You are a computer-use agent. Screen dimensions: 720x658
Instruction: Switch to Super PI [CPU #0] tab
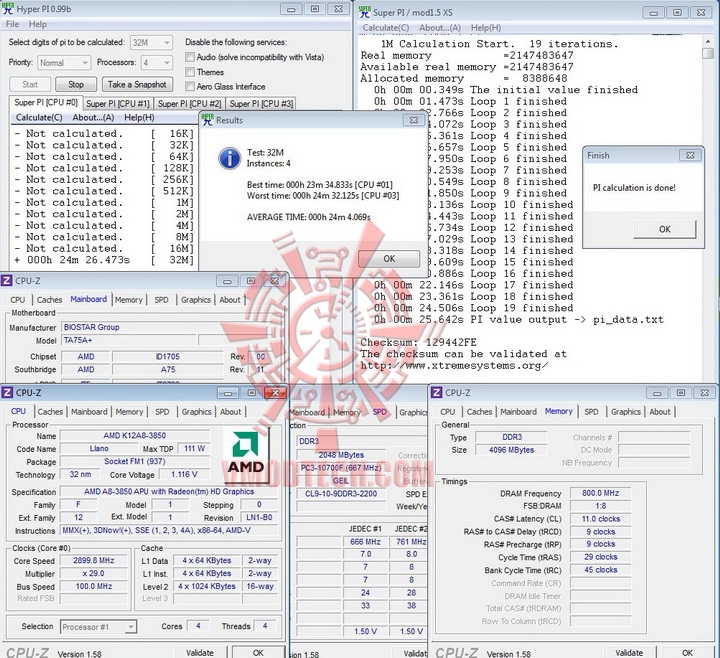(x=45, y=102)
